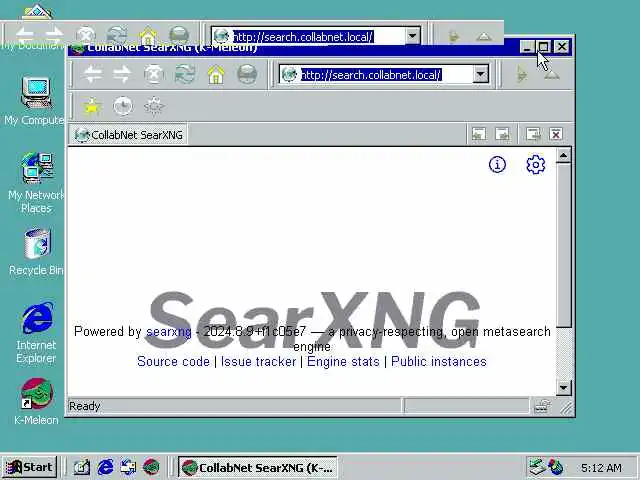Select the CollabNet SearXNG tab
Viewport: 640px width, 480px height.
tap(129, 135)
